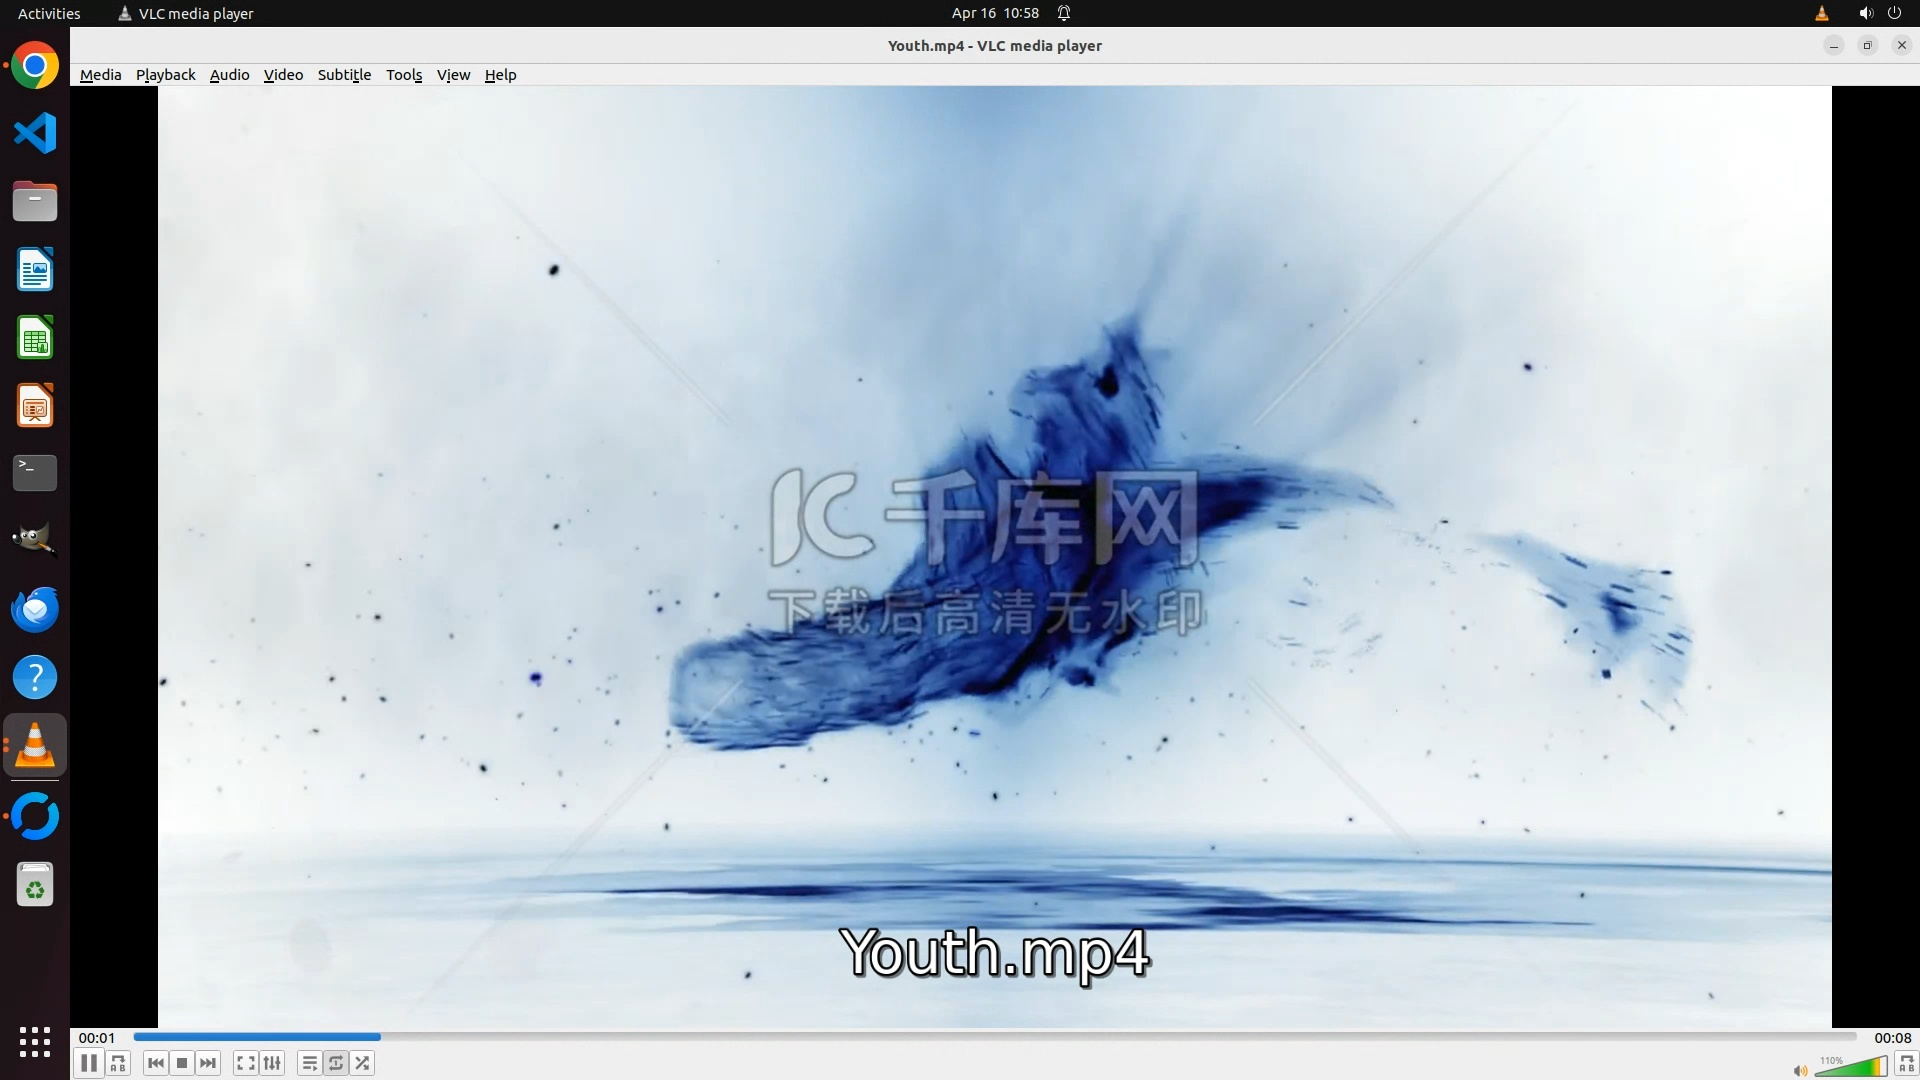Expand the Tools menu
This screenshot has width=1920, height=1080.
coord(404,75)
